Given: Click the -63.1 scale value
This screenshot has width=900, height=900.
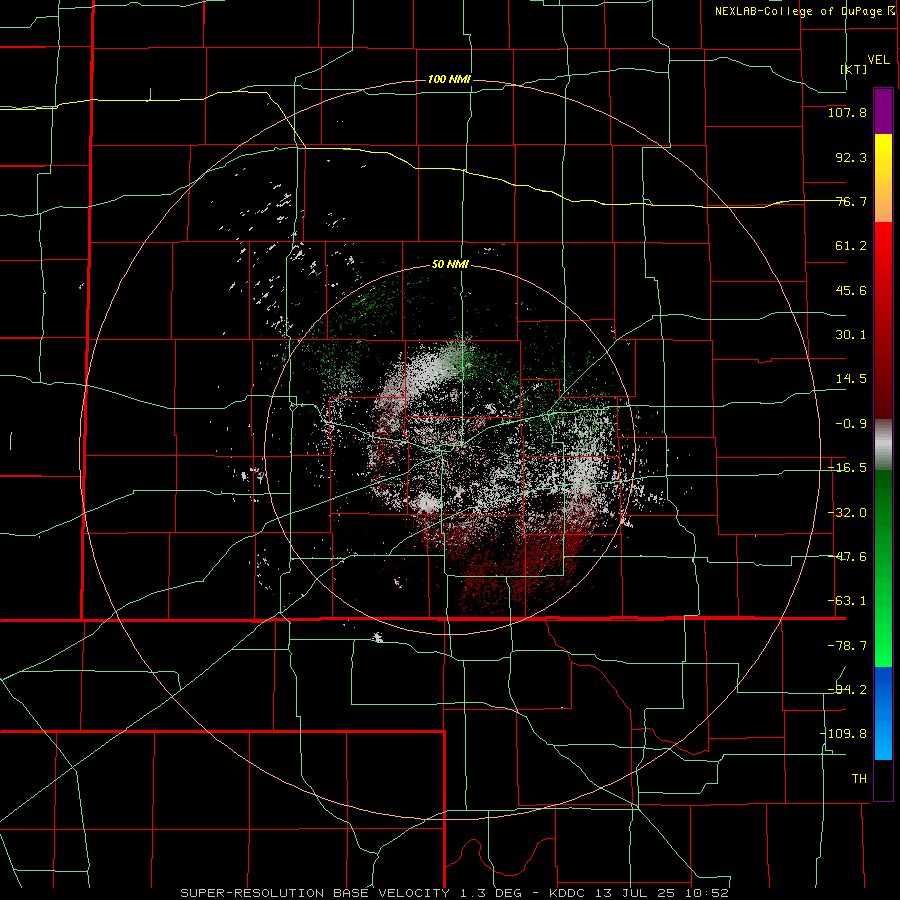Looking at the screenshot, I should click(x=847, y=601).
